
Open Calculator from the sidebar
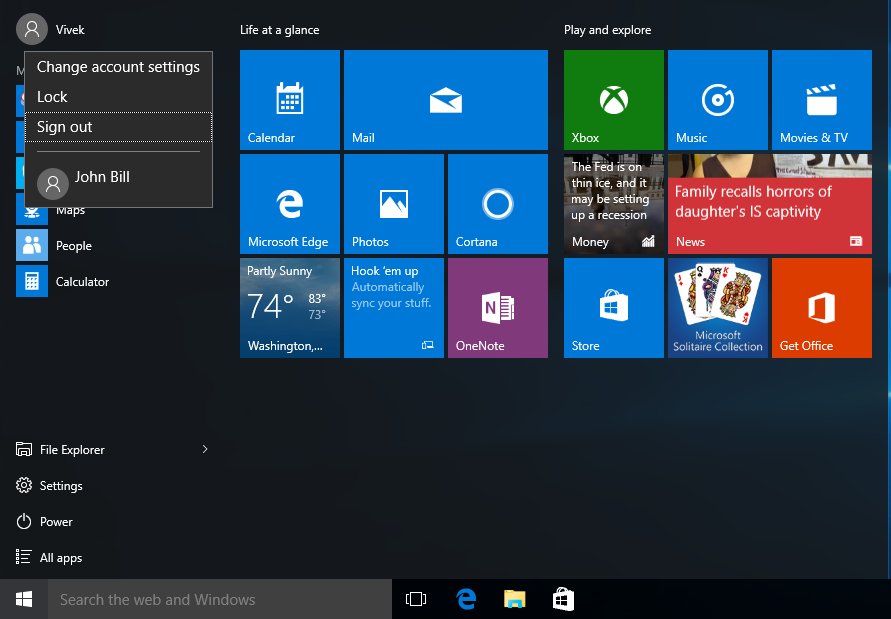point(82,281)
